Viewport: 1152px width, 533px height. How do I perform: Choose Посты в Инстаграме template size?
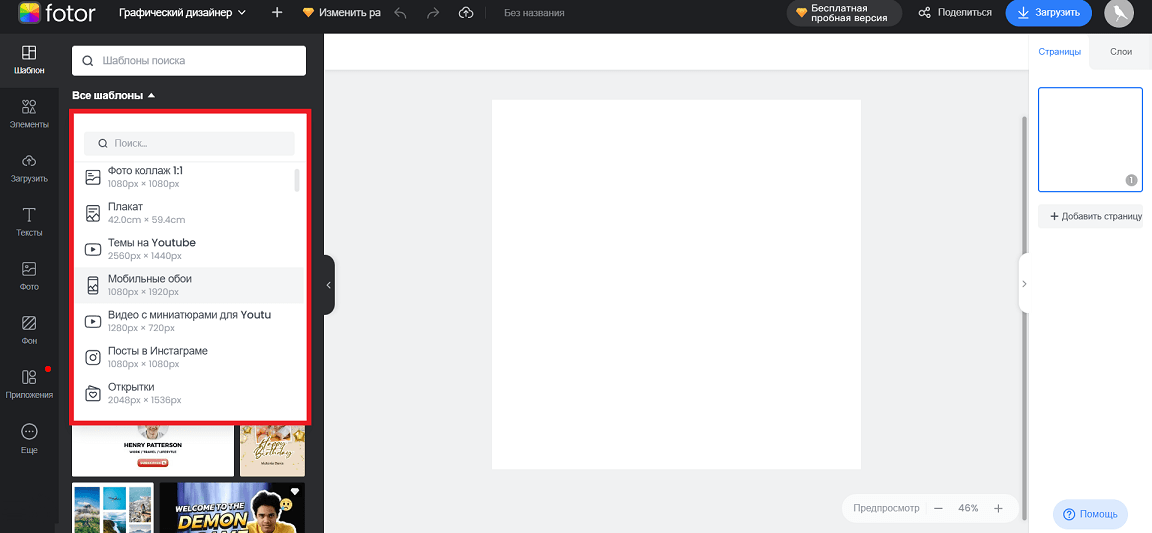(x=190, y=357)
